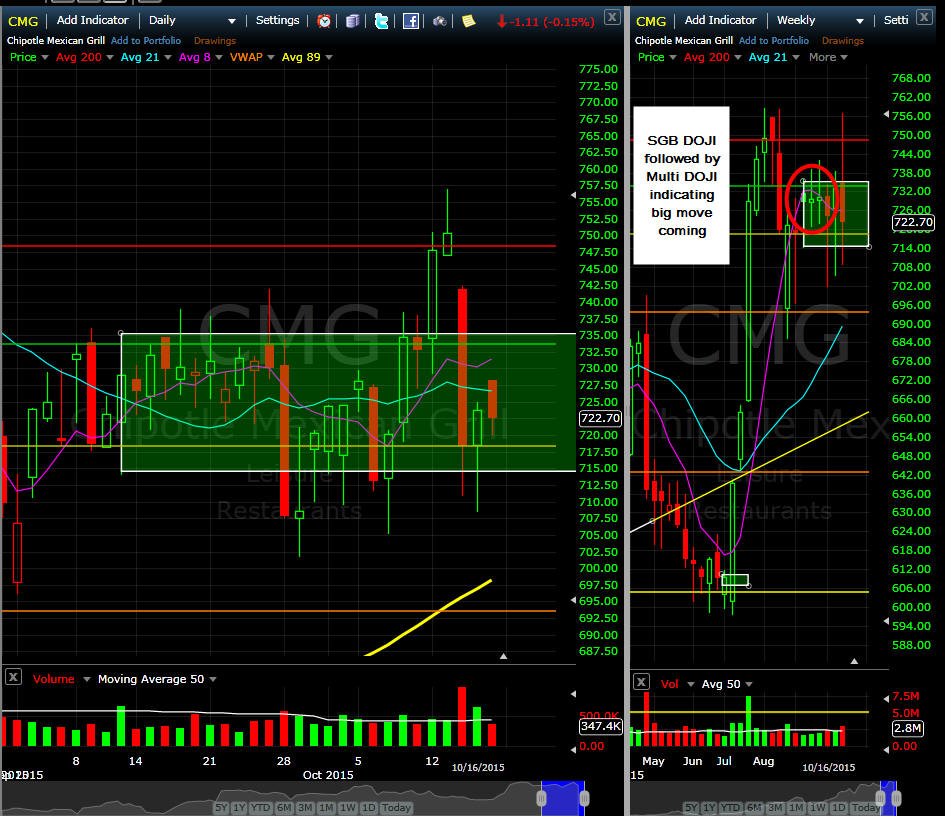Expand Price options in Weekly chart

[x=673, y=57]
